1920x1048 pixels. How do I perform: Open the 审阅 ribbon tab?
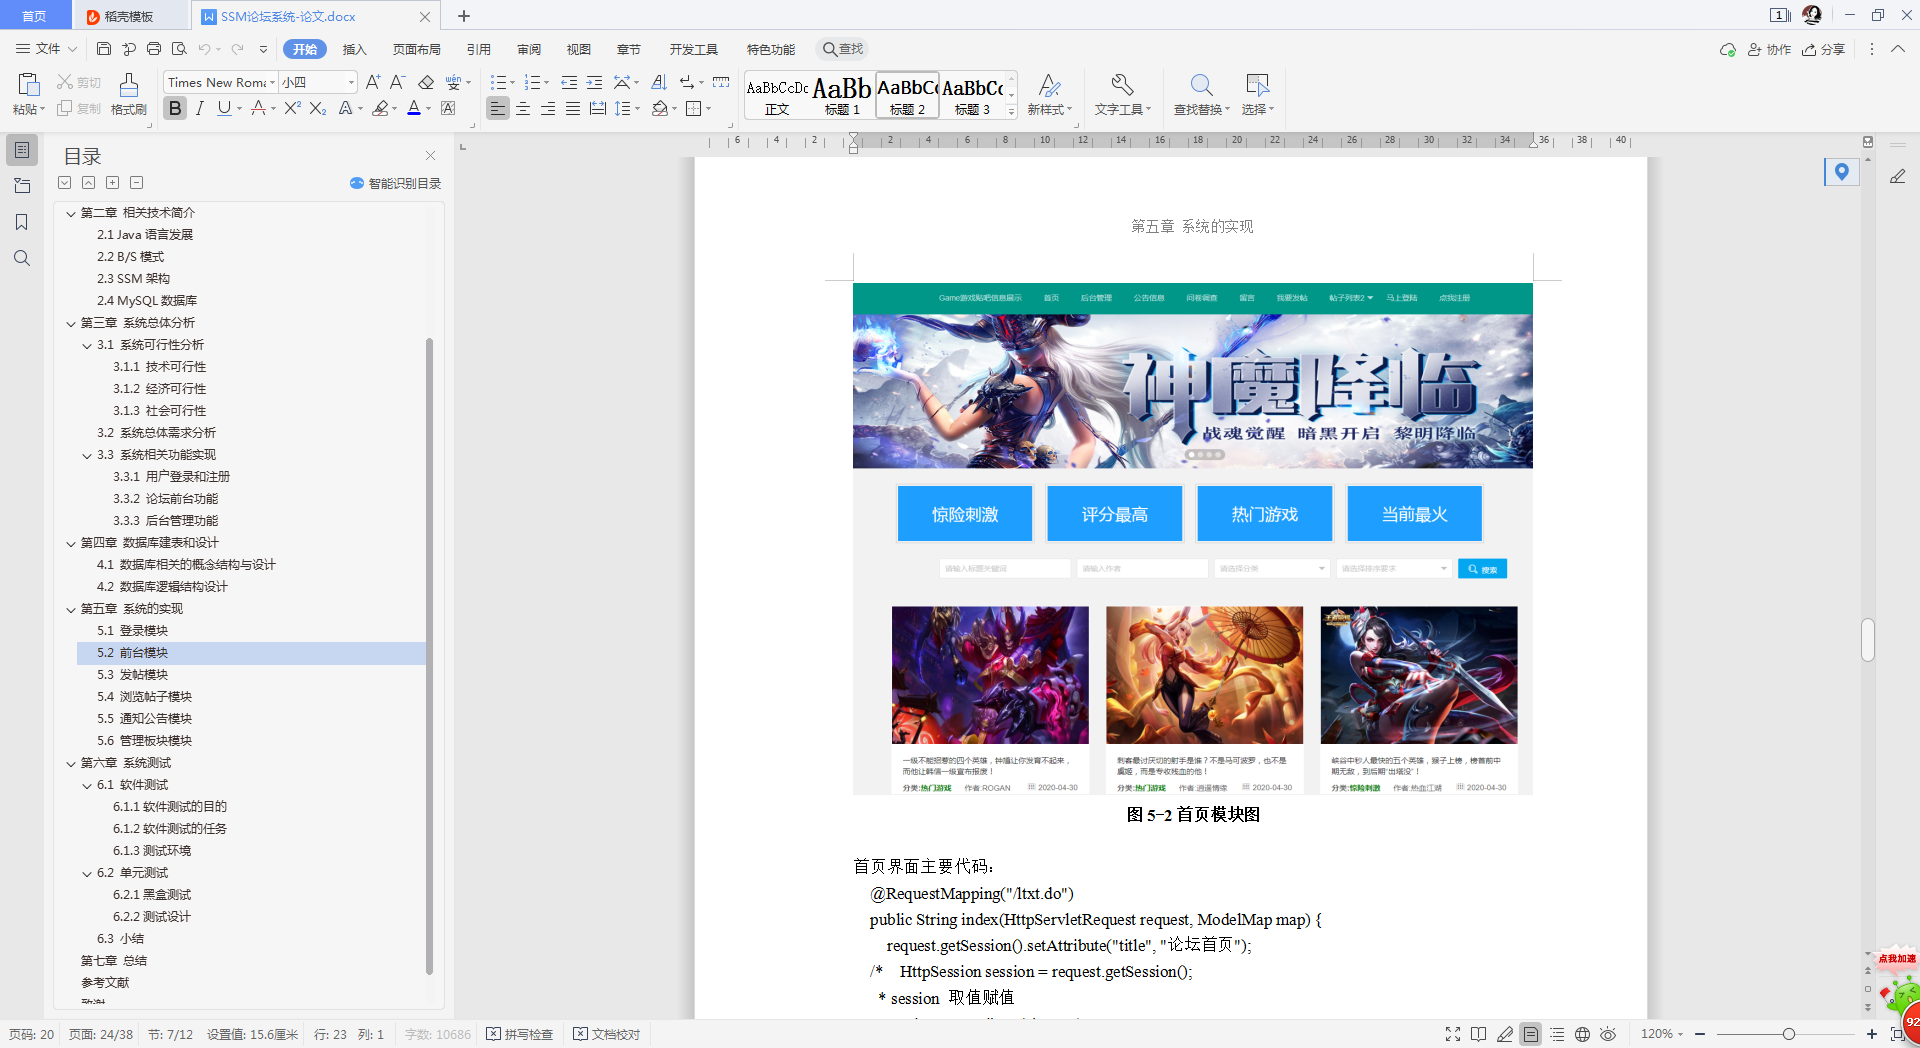[x=529, y=49]
